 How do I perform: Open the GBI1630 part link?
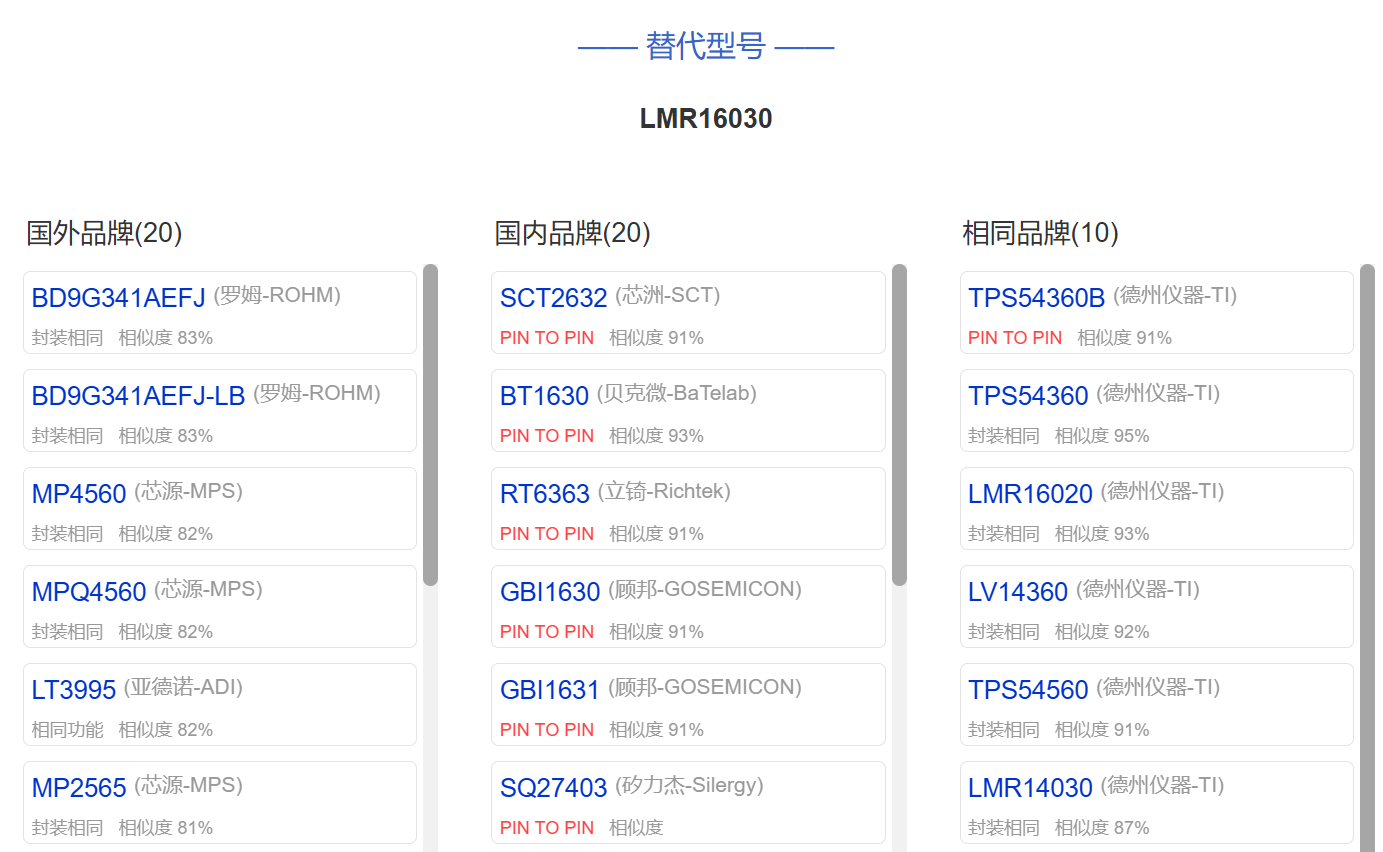click(550, 592)
